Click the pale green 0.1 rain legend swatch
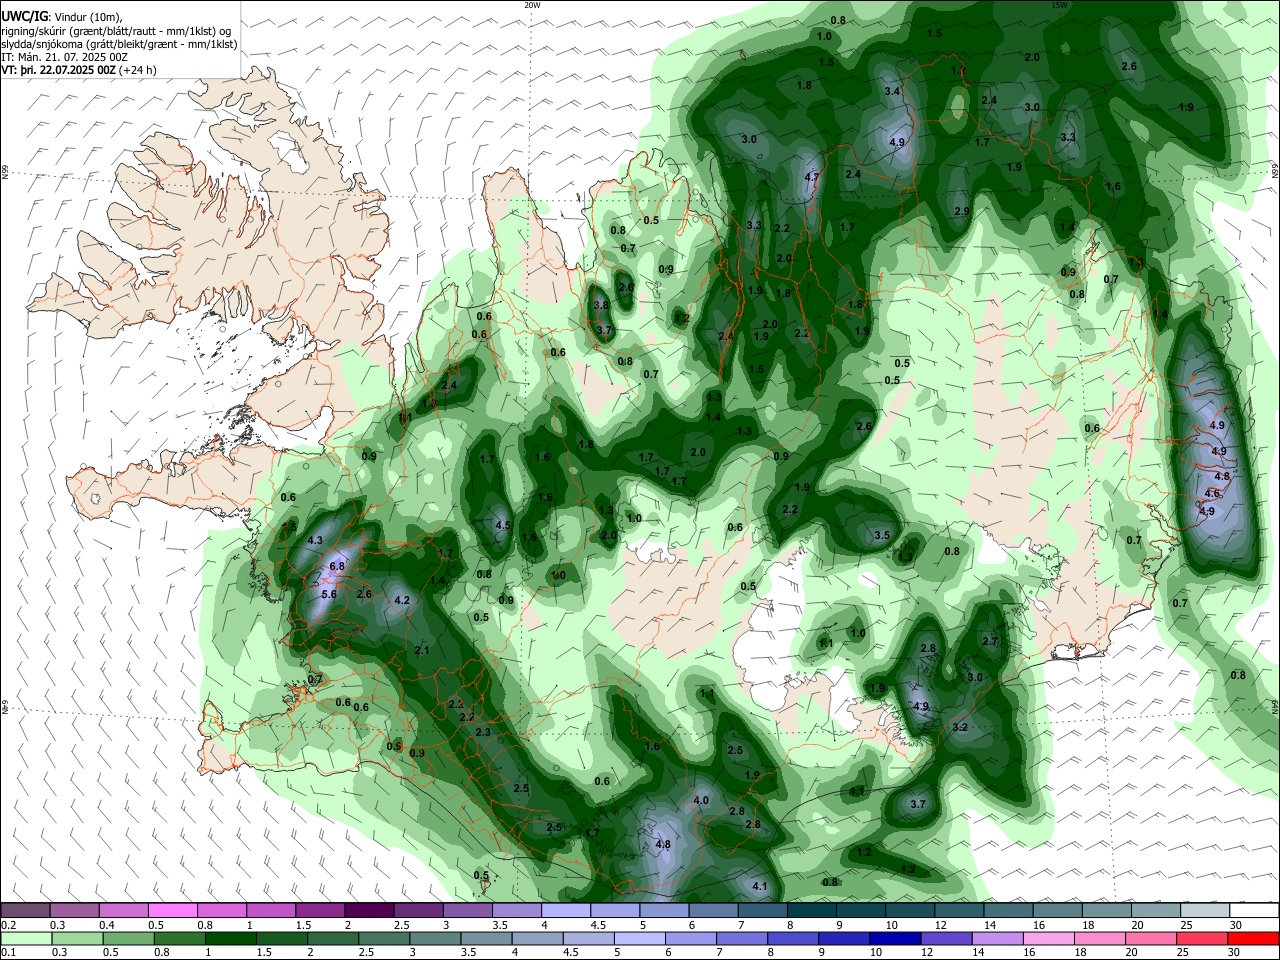Image resolution: width=1280 pixels, height=960 pixels. [25, 939]
